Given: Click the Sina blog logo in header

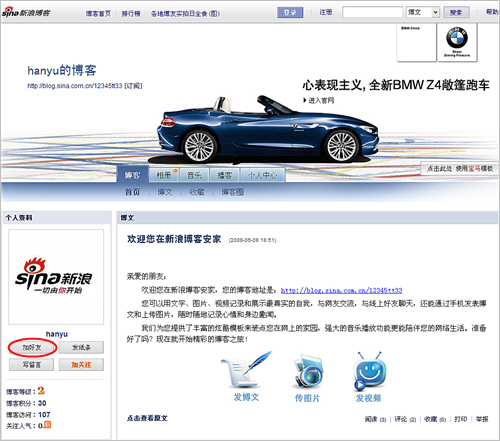Looking at the screenshot, I should (x=26, y=12).
